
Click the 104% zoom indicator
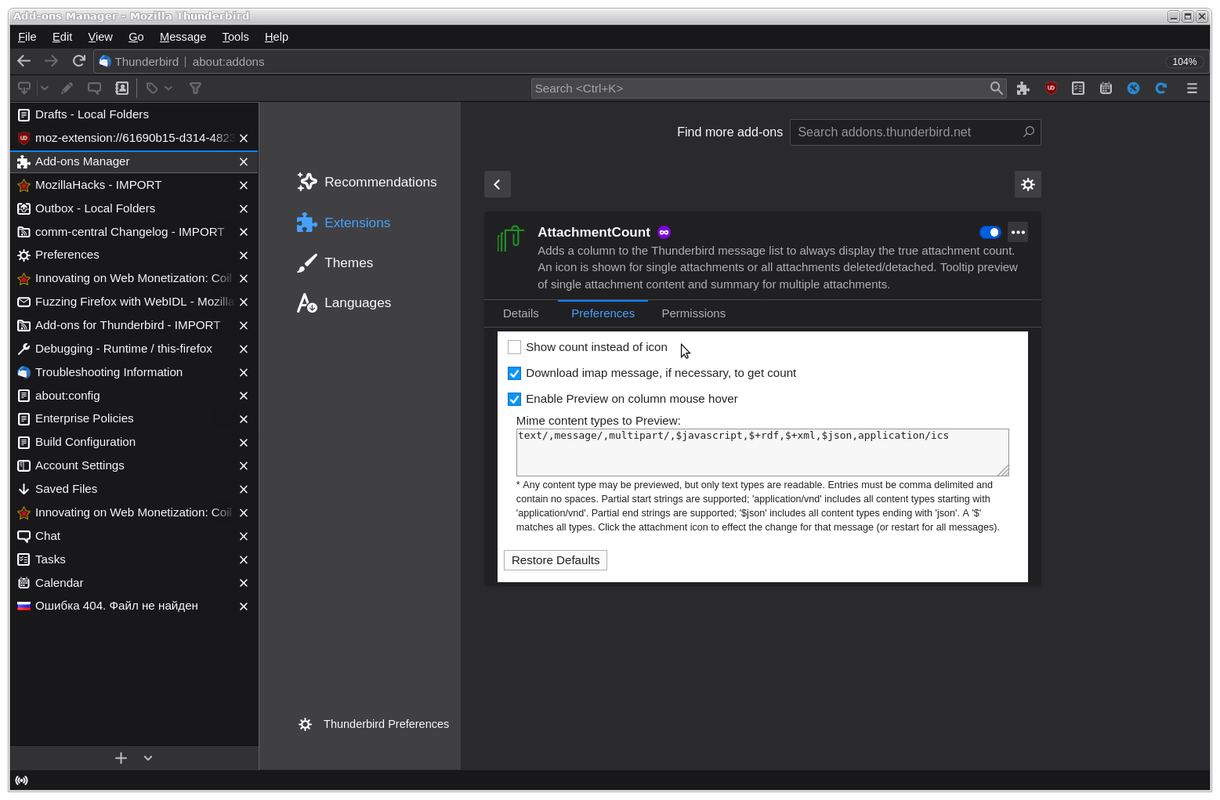coord(1184,61)
